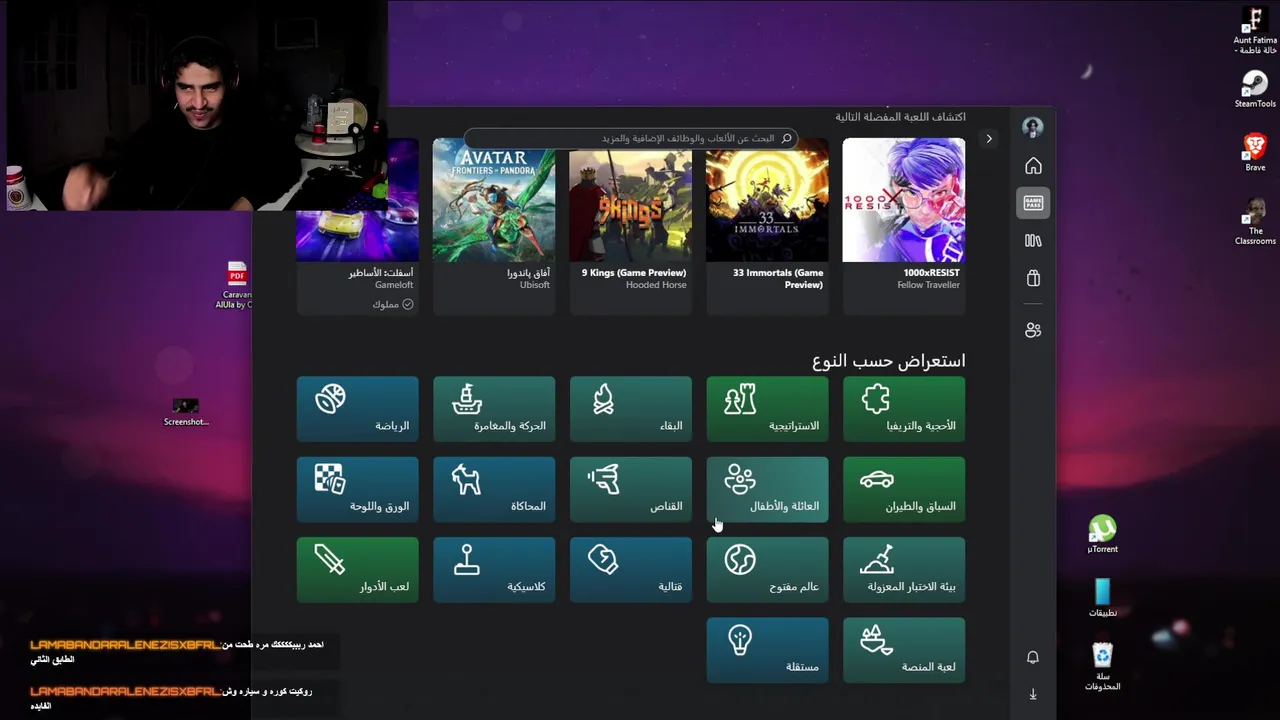
Task: Click the Ubisoft publisher text
Action: tap(535, 285)
